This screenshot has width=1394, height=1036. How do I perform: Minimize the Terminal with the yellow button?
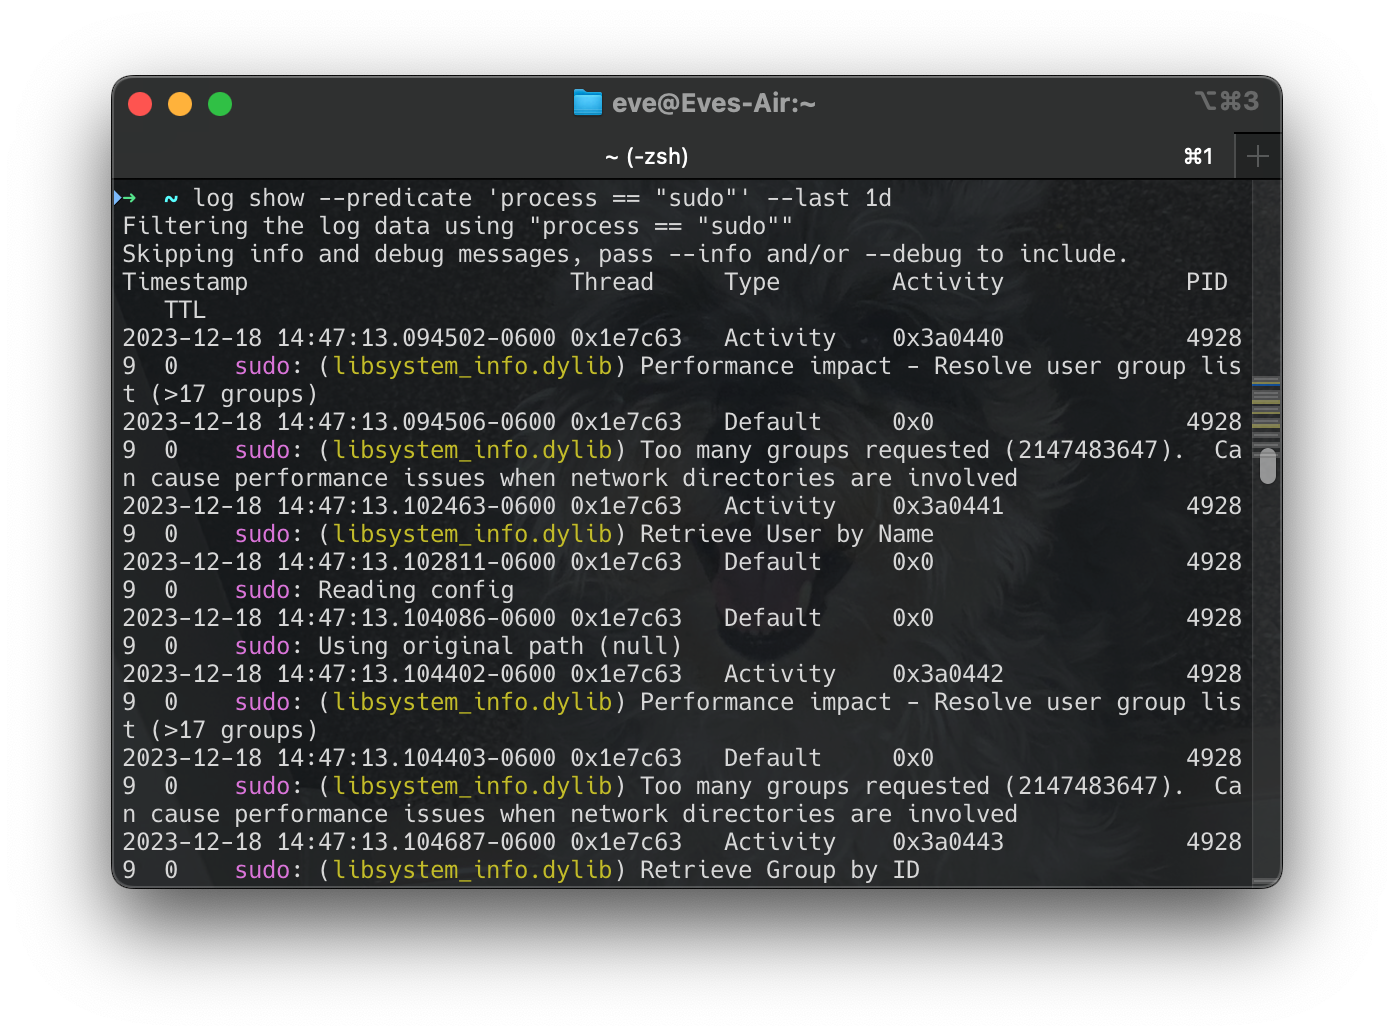[x=180, y=103]
